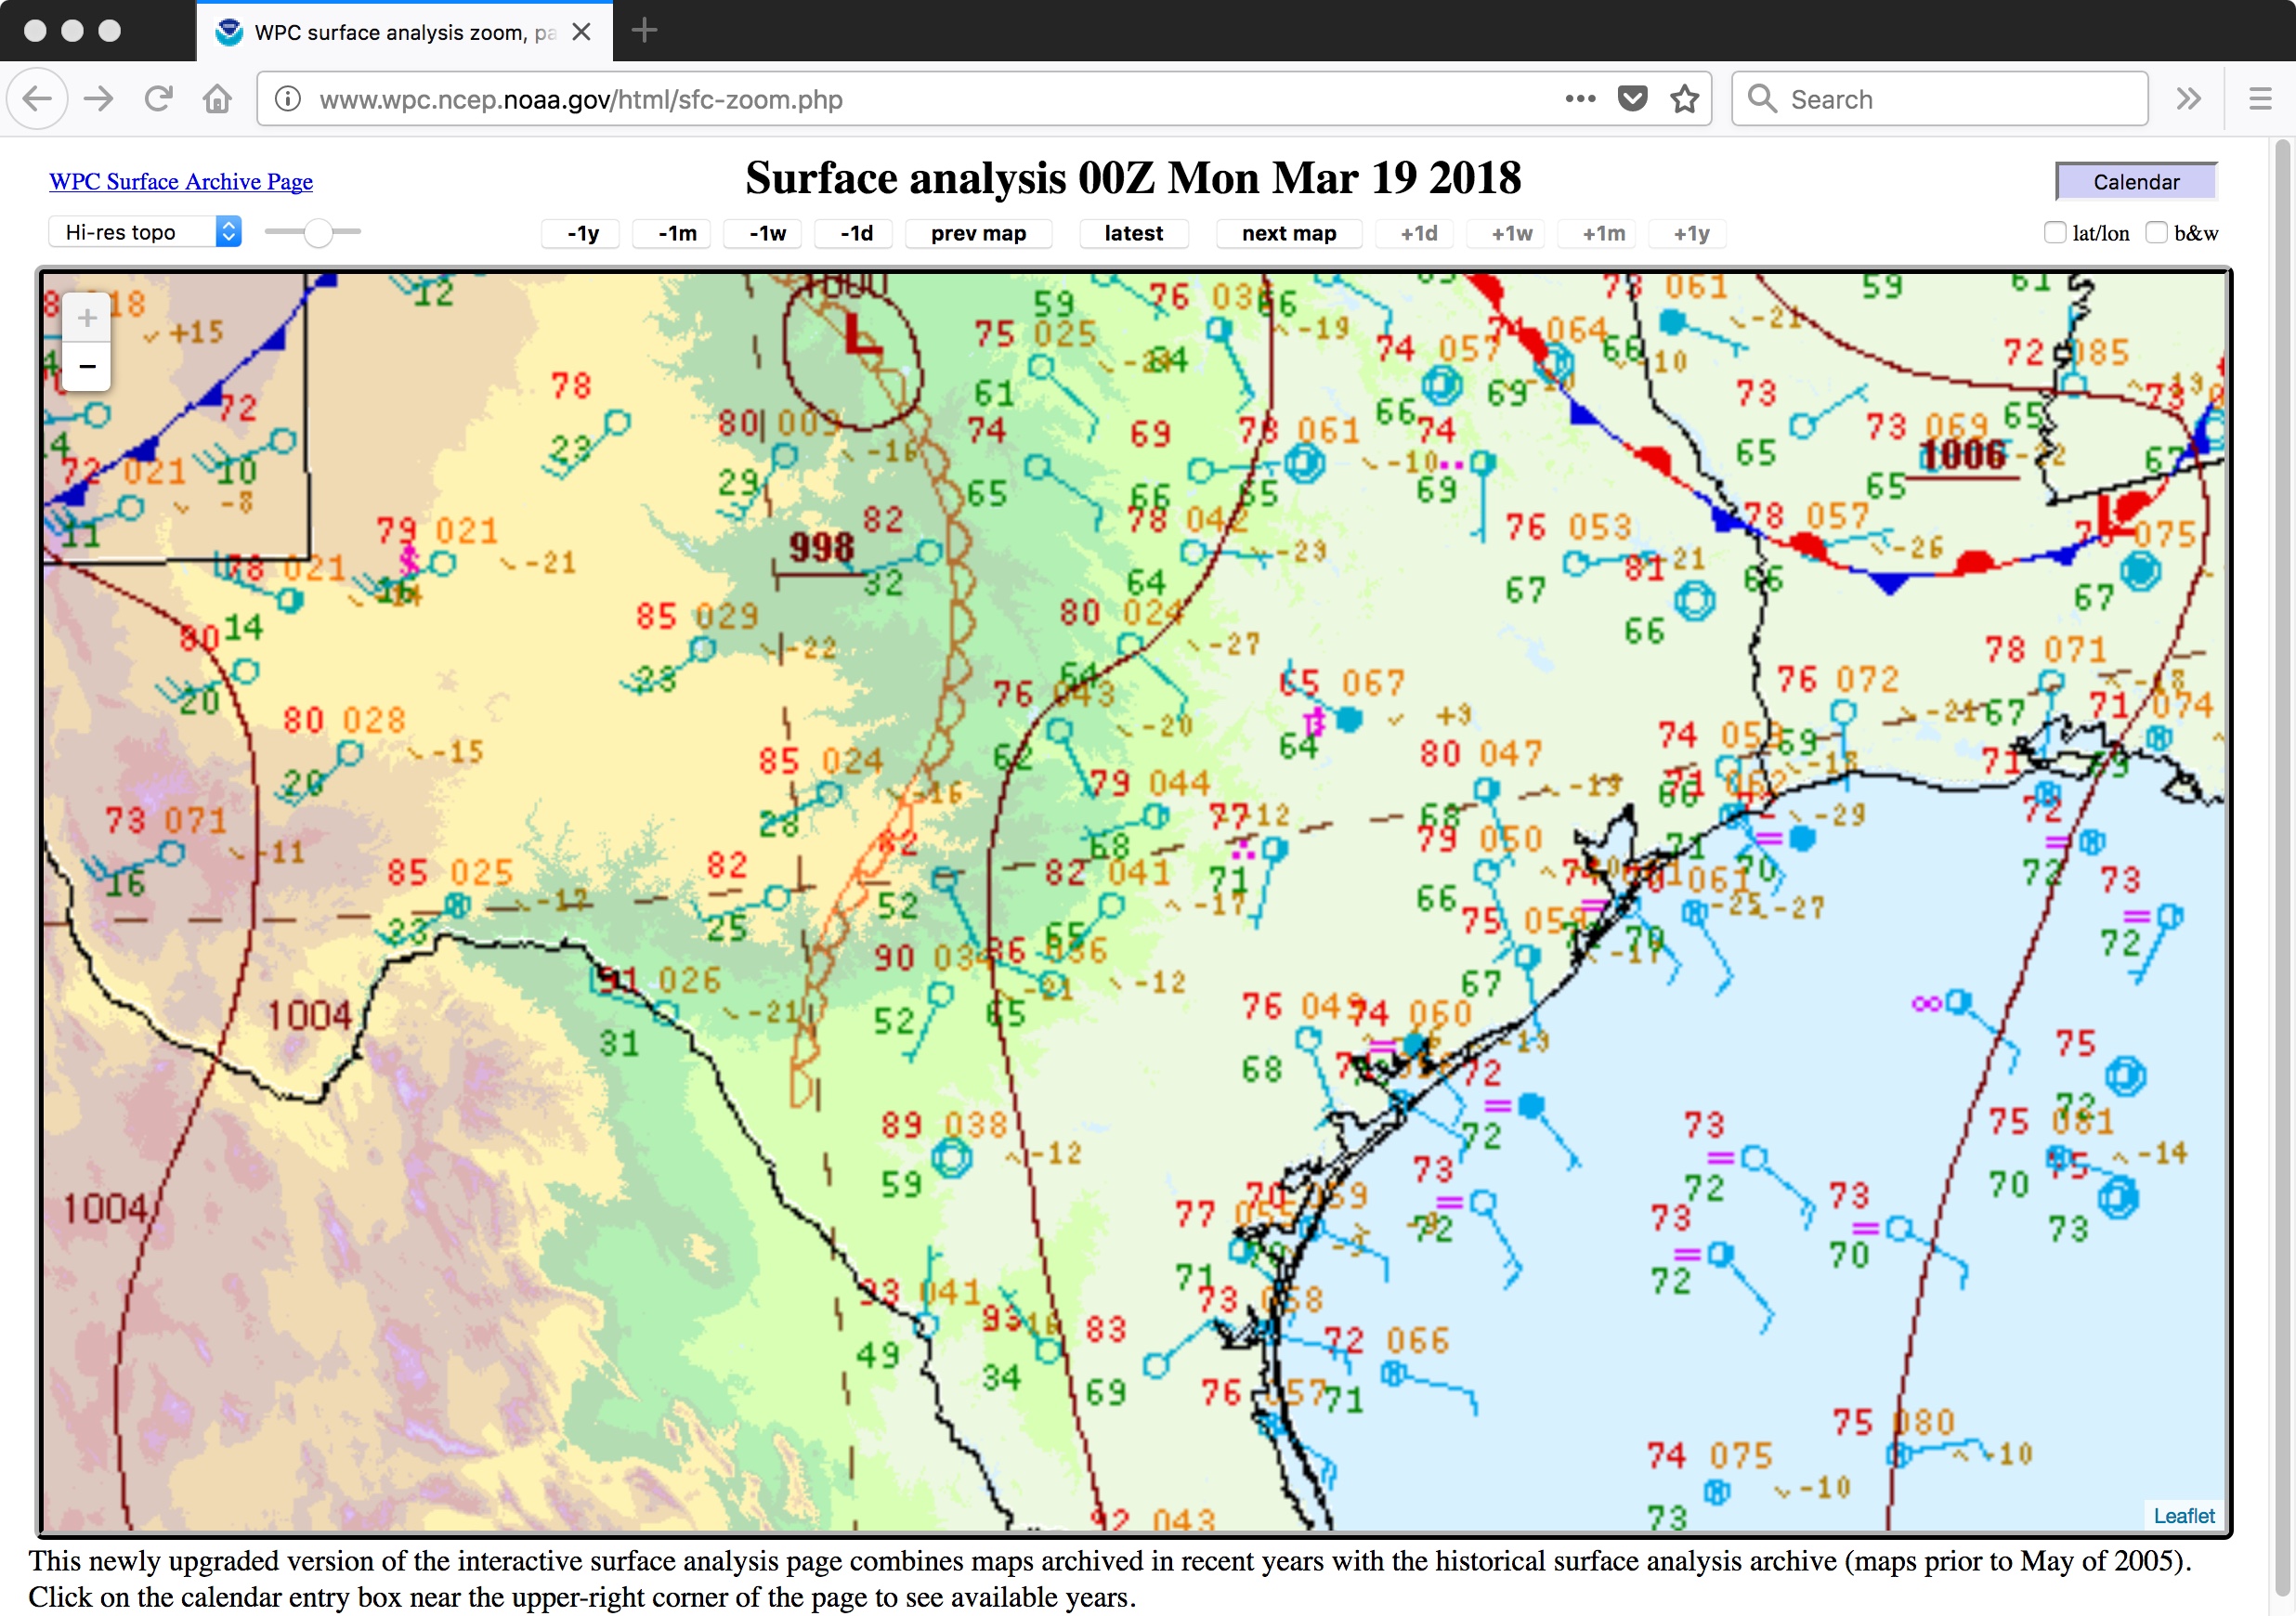Zoom out of the map
The width and height of the screenshot is (2296, 1616).
(x=87, y=366)
